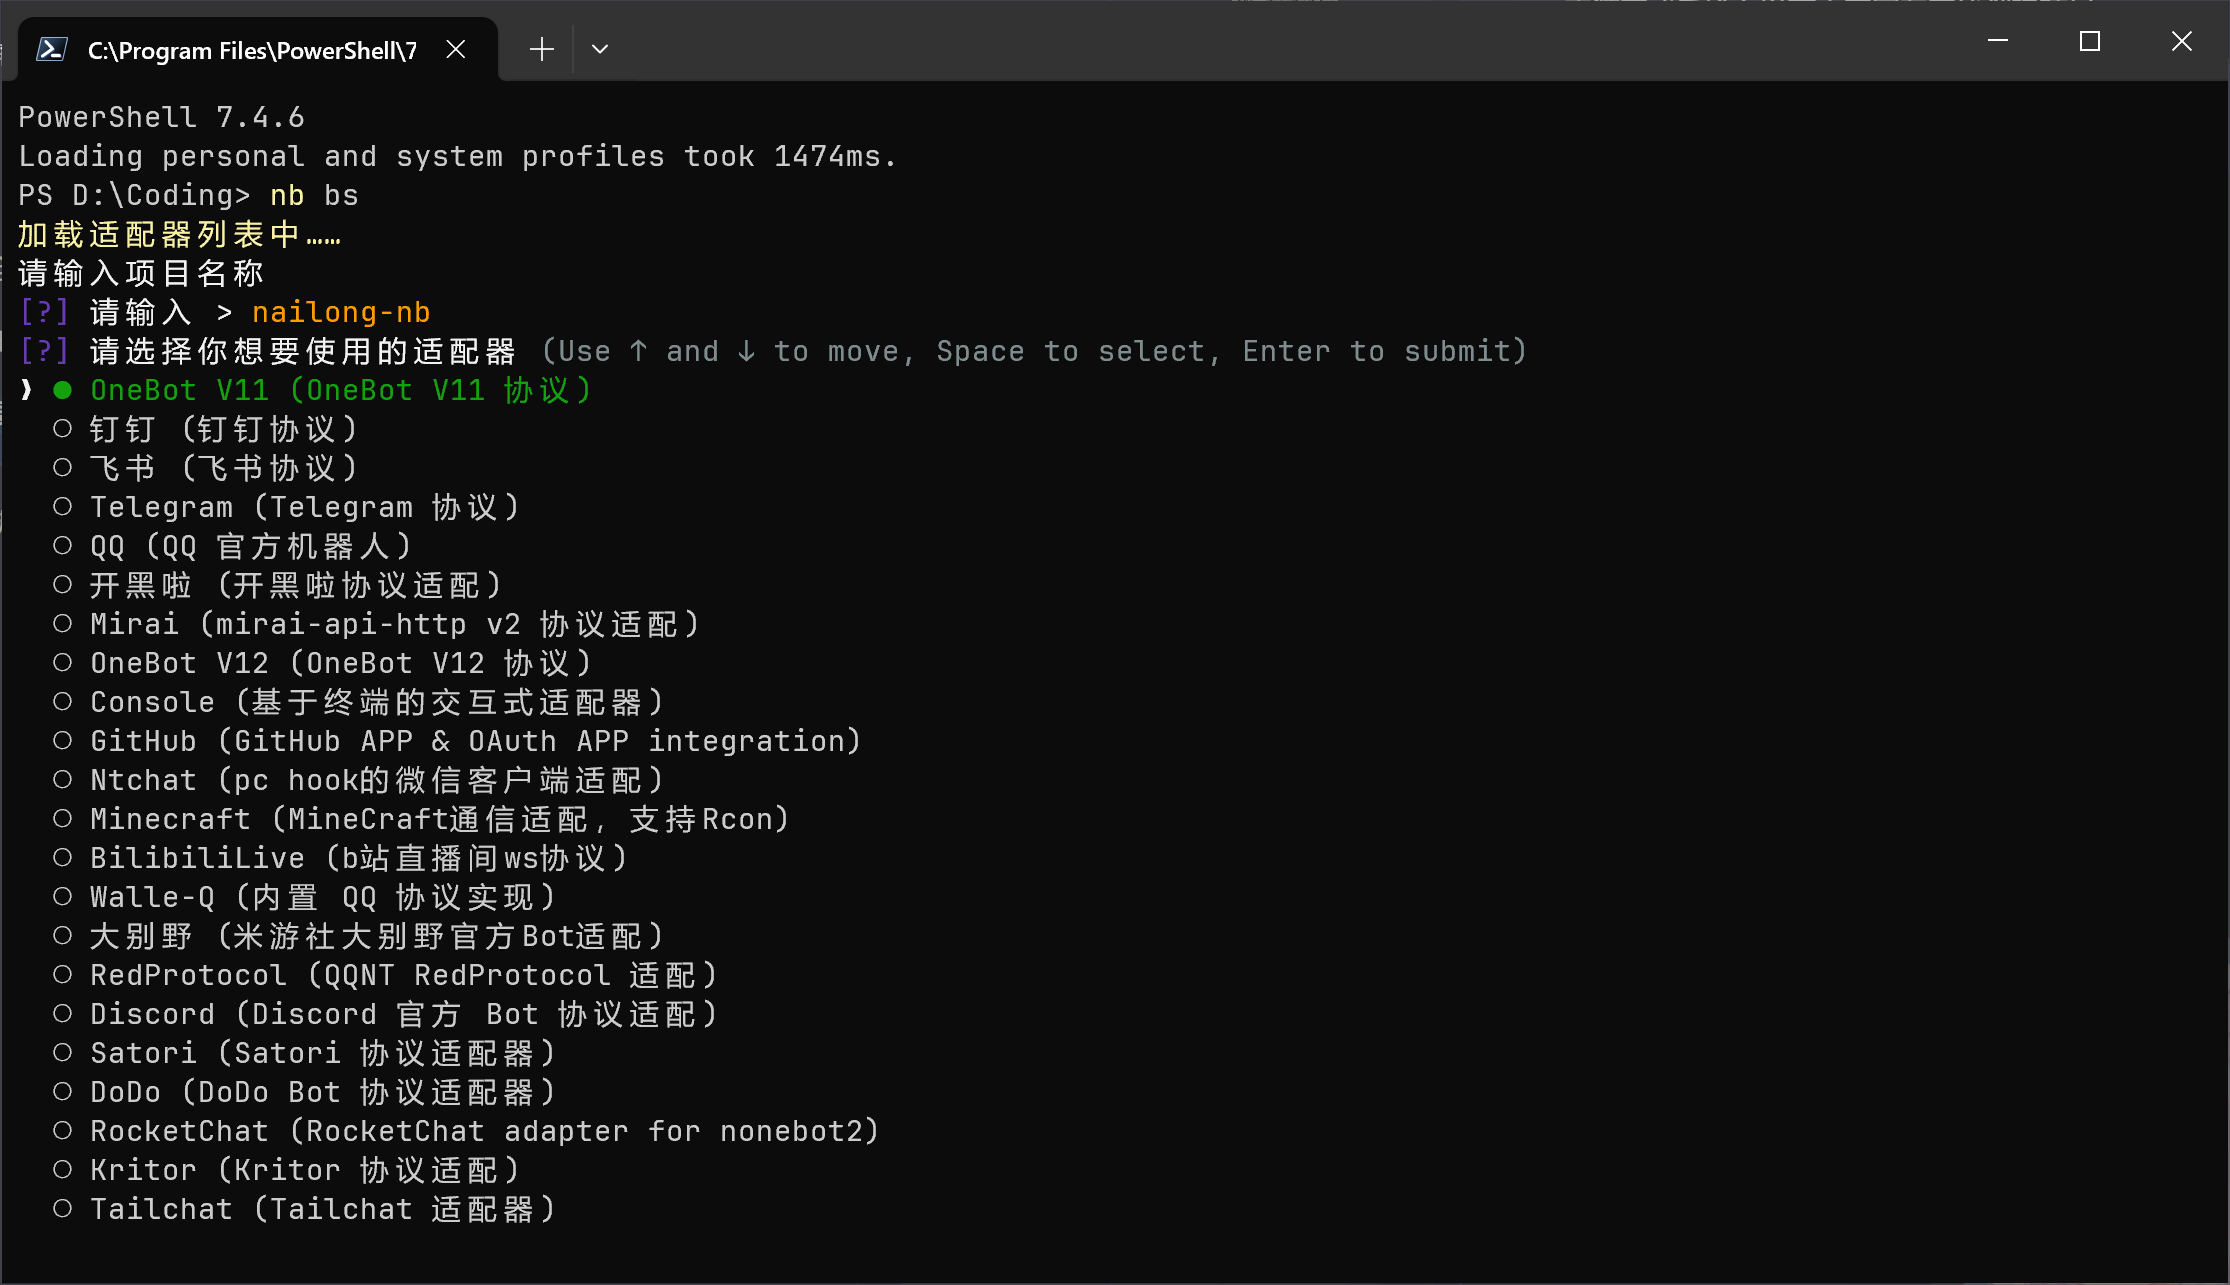The height and width of the screenshot is (1285, 2230).
Task: Close the terminal window
Action: coord(2181,41)
